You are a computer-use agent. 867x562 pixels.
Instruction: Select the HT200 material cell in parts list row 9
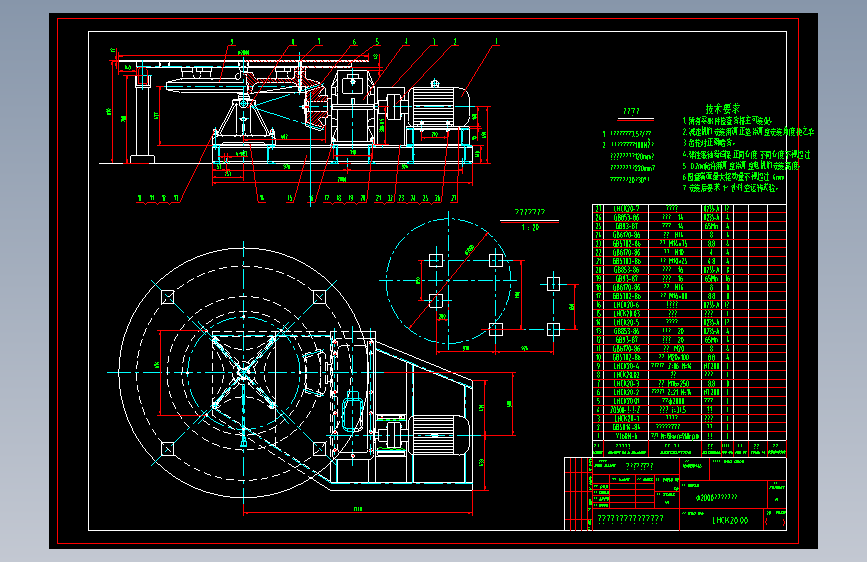pos(711,366)
